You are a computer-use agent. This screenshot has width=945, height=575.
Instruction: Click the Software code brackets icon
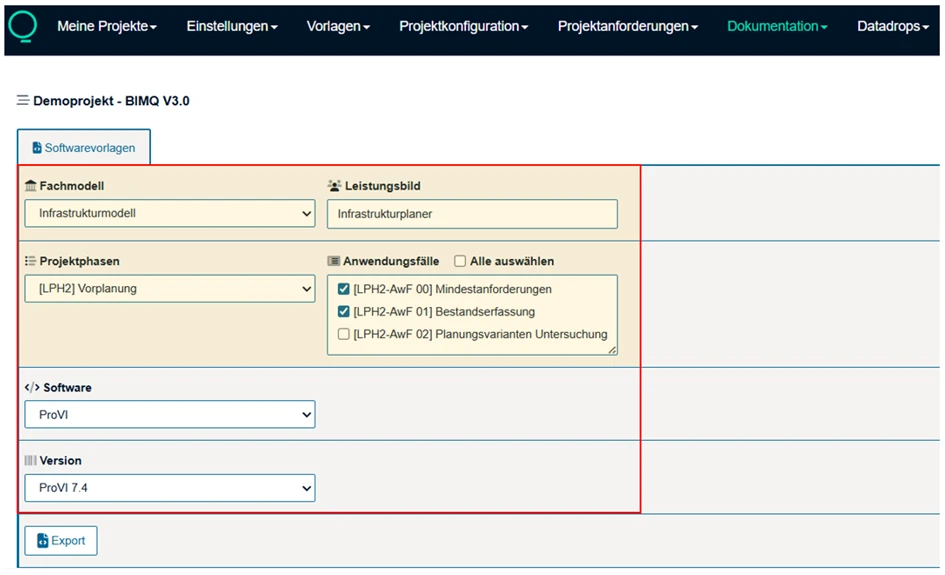coord(32,387)
